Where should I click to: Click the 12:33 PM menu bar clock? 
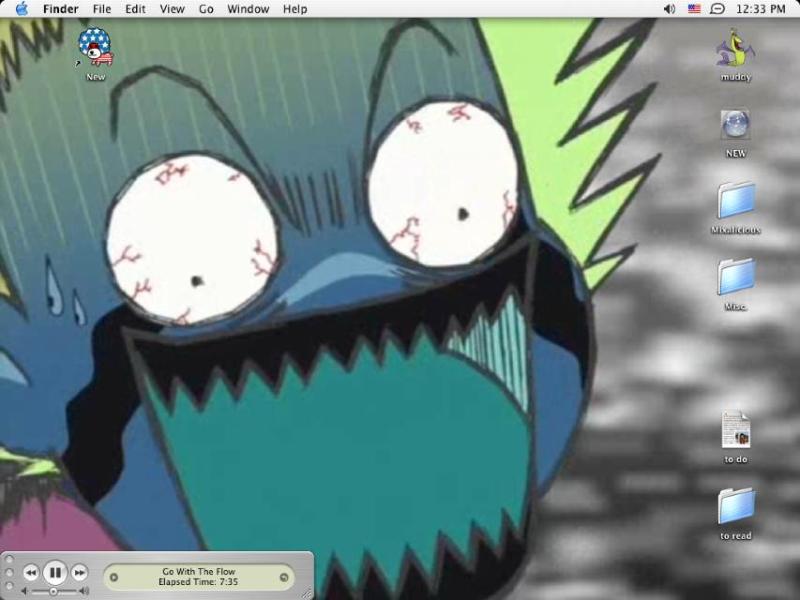pyautogui.click(x=761, y=9)
